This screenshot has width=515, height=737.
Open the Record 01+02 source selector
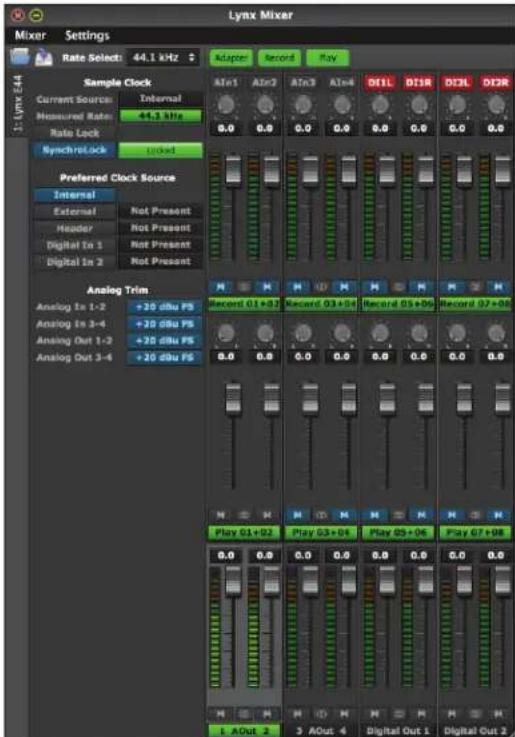click(x=244, y=304)
